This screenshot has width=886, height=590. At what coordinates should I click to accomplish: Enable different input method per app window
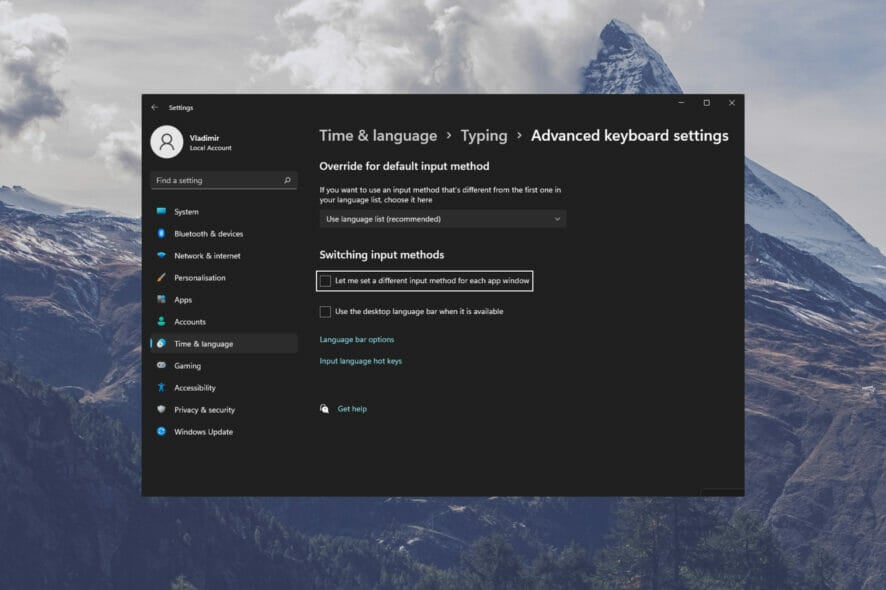coord(325,281)
